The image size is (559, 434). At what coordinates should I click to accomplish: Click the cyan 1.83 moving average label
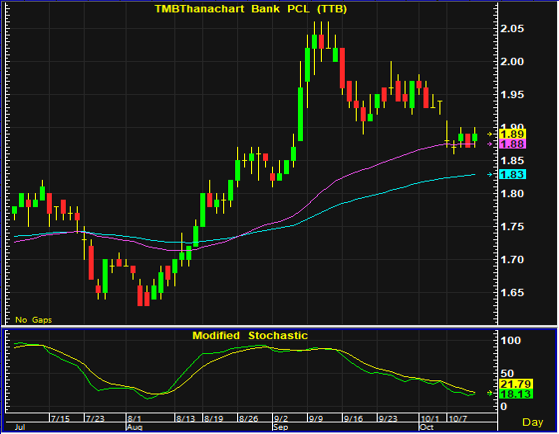pos(513,174)
